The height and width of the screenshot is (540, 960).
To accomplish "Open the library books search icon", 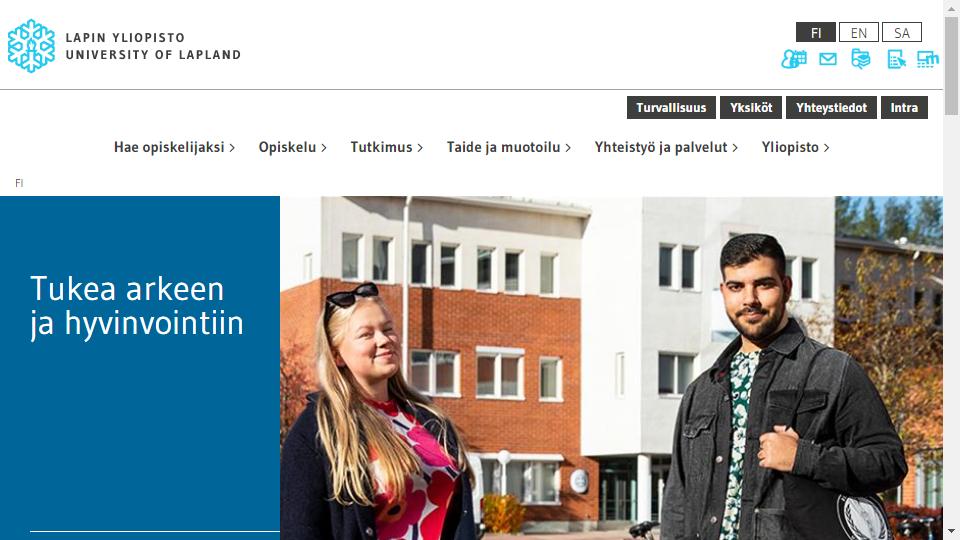I will click(861, 59).
